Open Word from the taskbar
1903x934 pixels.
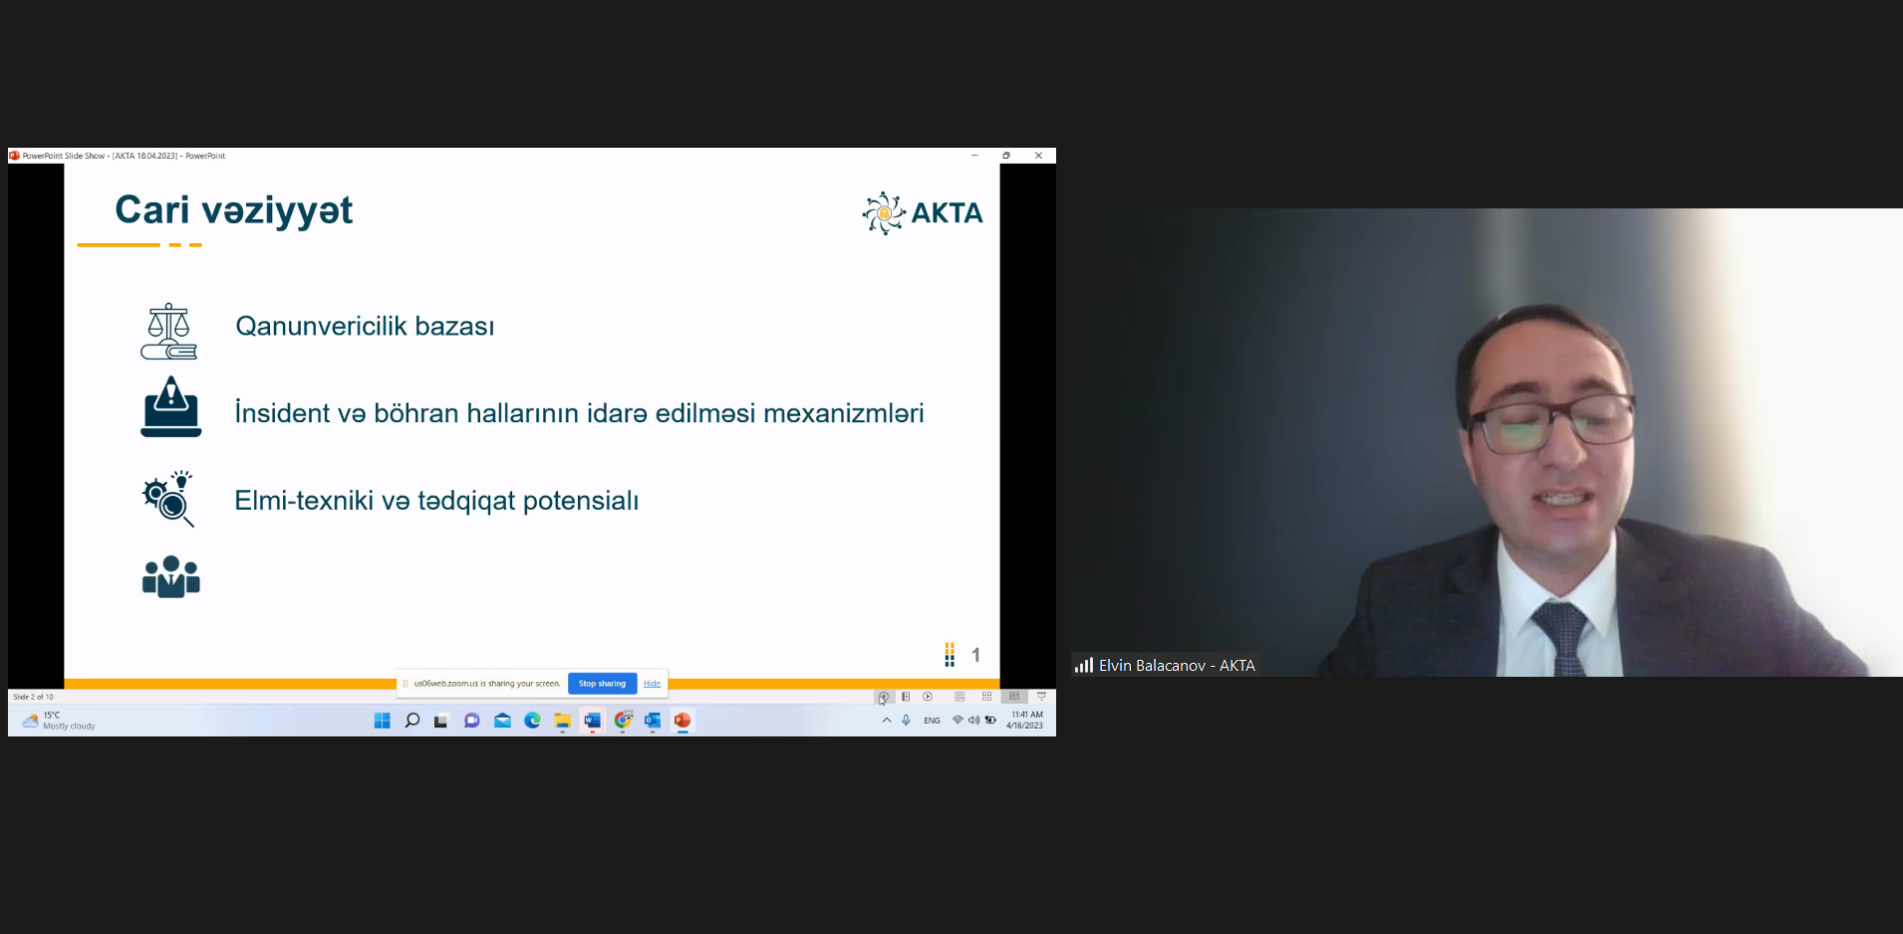(593, 721)
